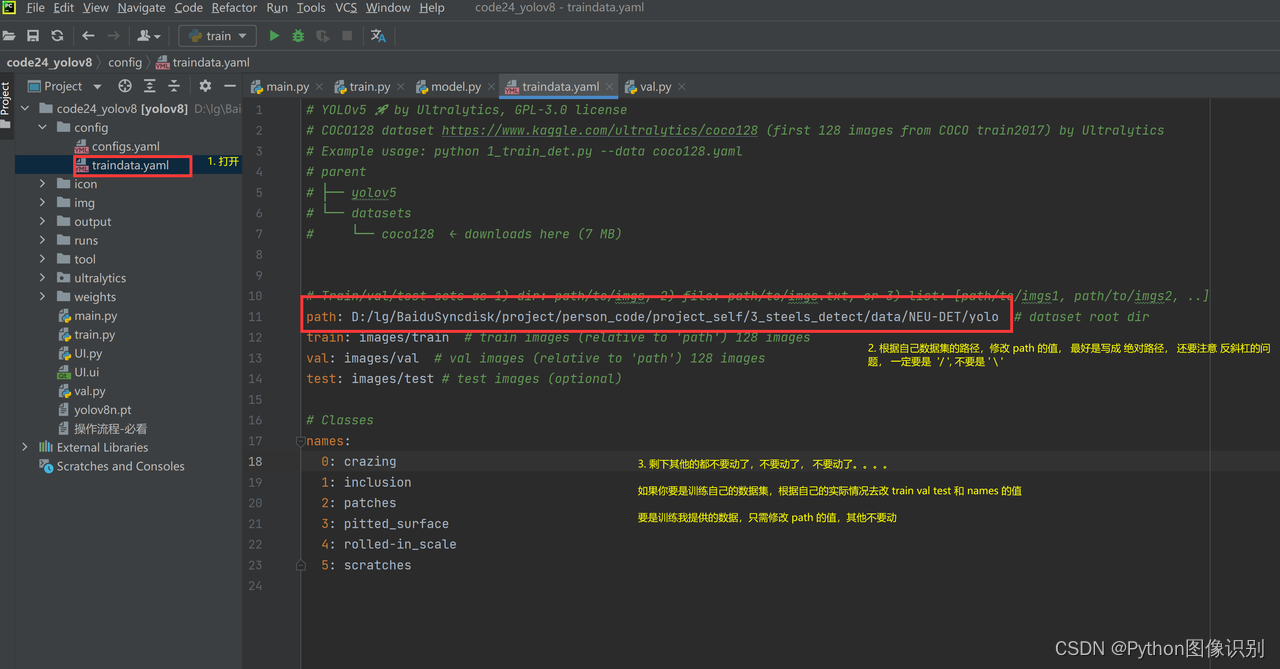Close the train.py editor tab

[400, 87]
